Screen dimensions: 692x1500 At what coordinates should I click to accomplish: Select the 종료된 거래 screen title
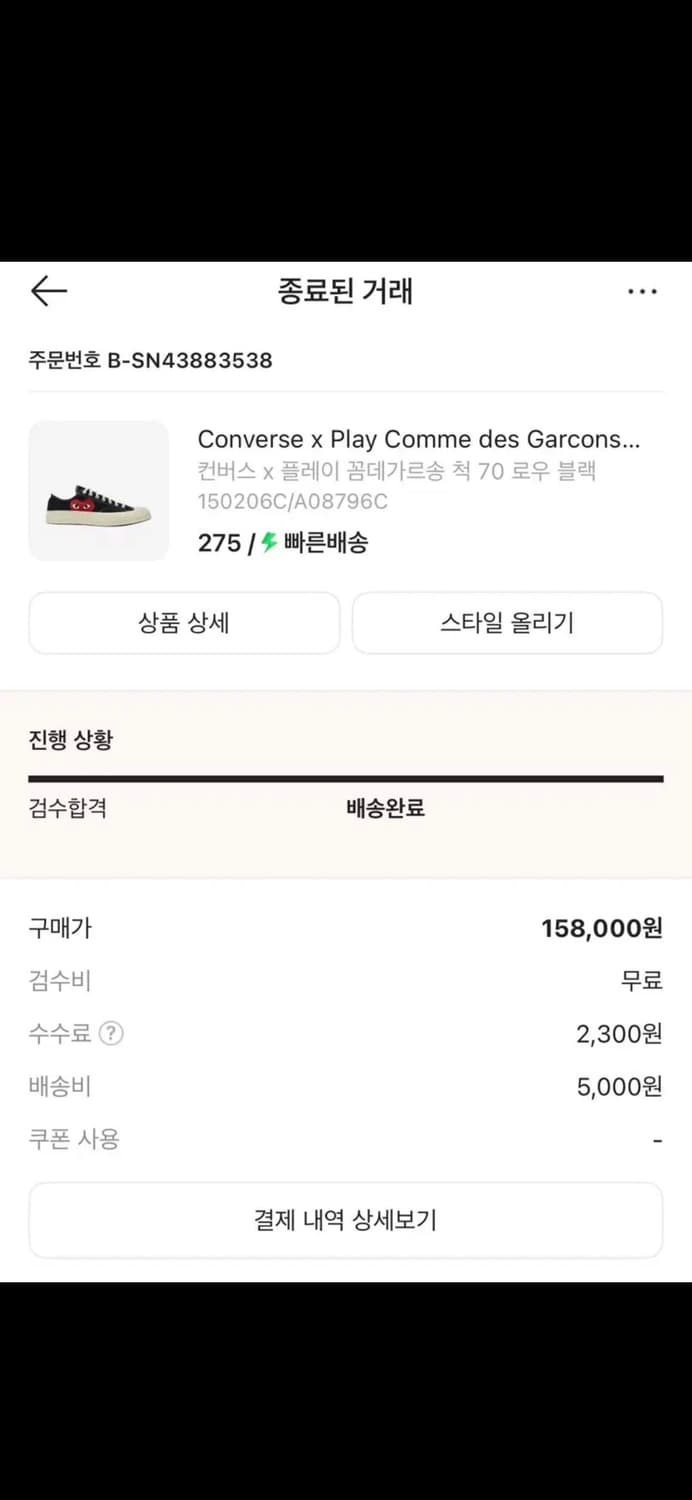[x=346, y=291]
